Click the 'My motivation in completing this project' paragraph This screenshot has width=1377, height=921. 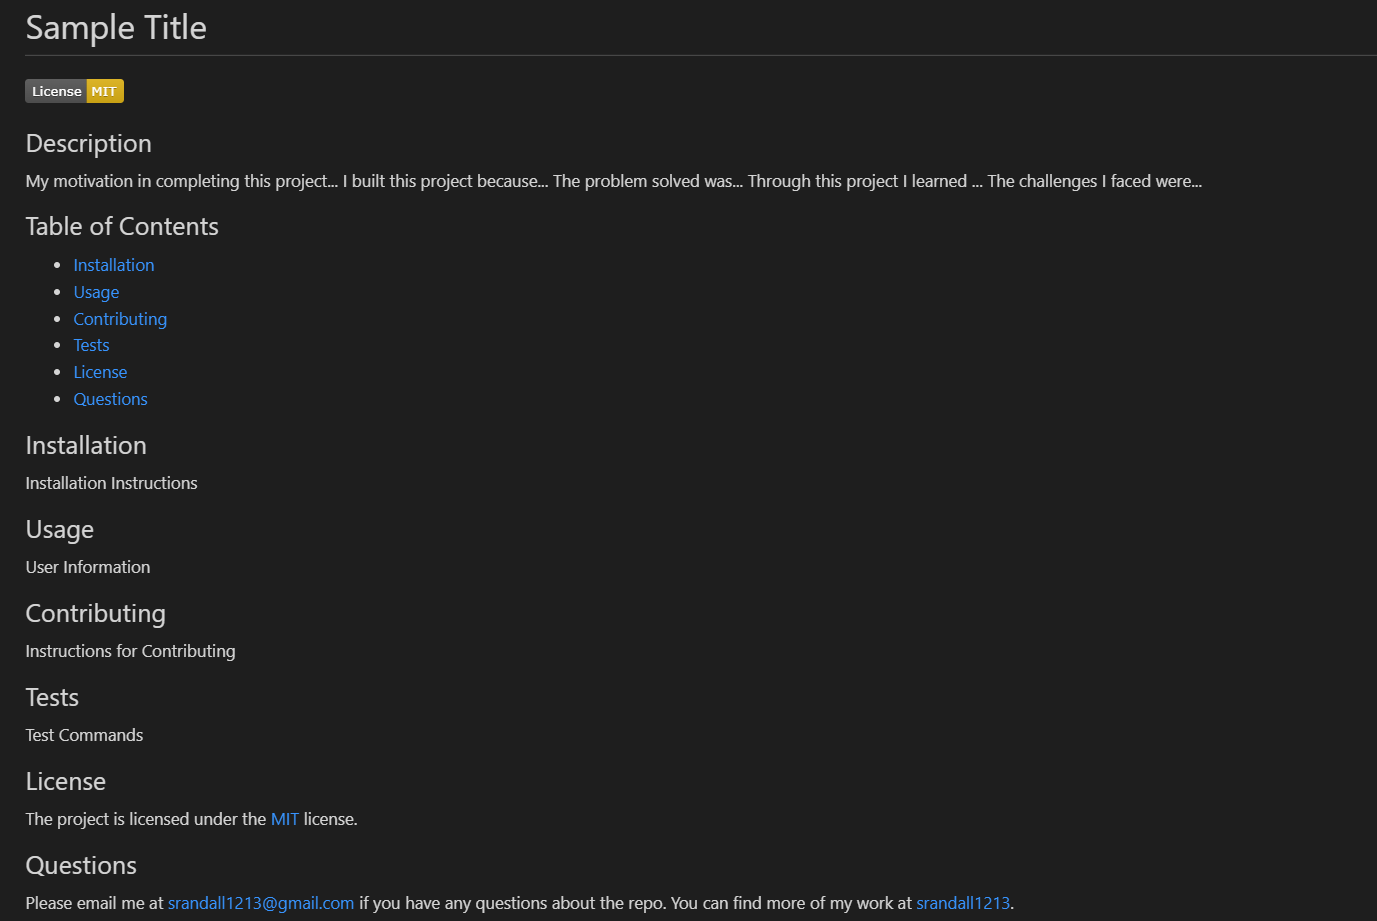click(x=613, y=181)
